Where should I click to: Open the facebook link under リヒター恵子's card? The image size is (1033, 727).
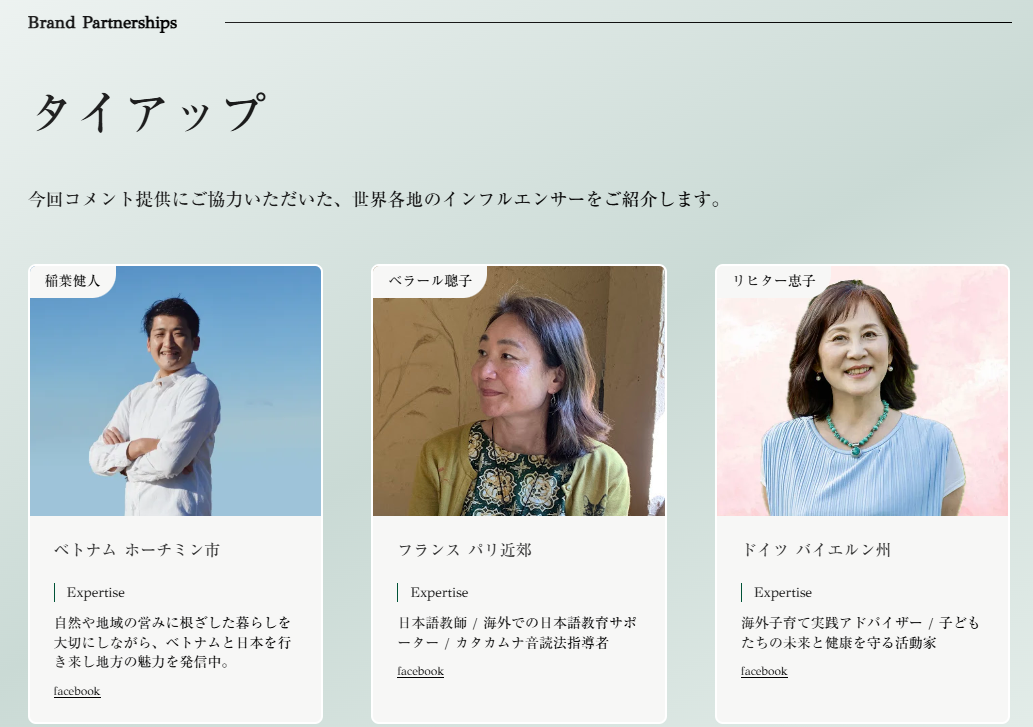(764, 671)
